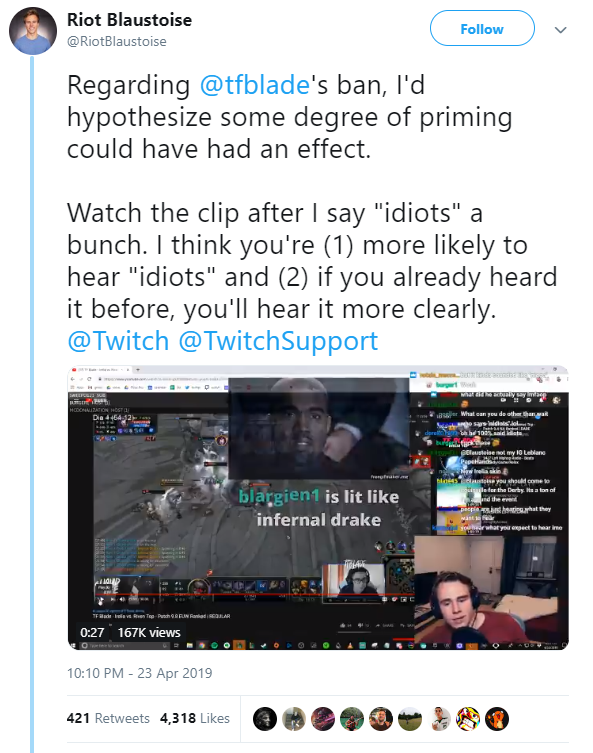Open third liker's purple avatar
Screen dimensions: 593x753
pos(323,719)
